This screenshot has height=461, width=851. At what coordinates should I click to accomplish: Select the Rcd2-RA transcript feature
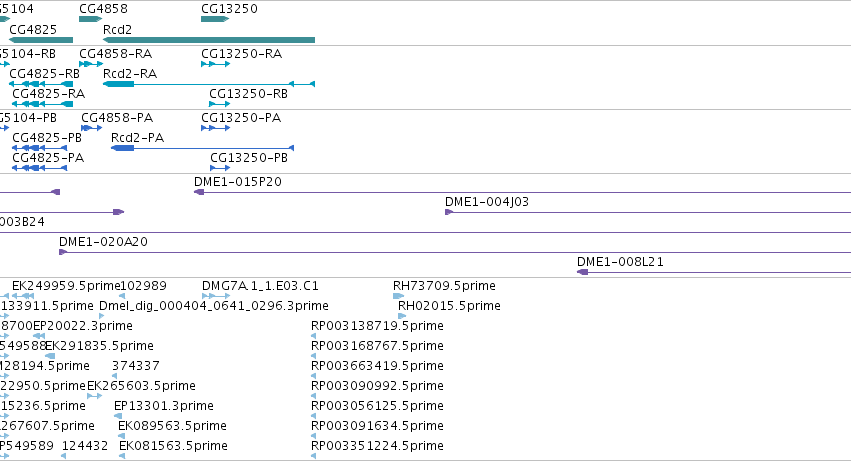click(x=209, y=84)
